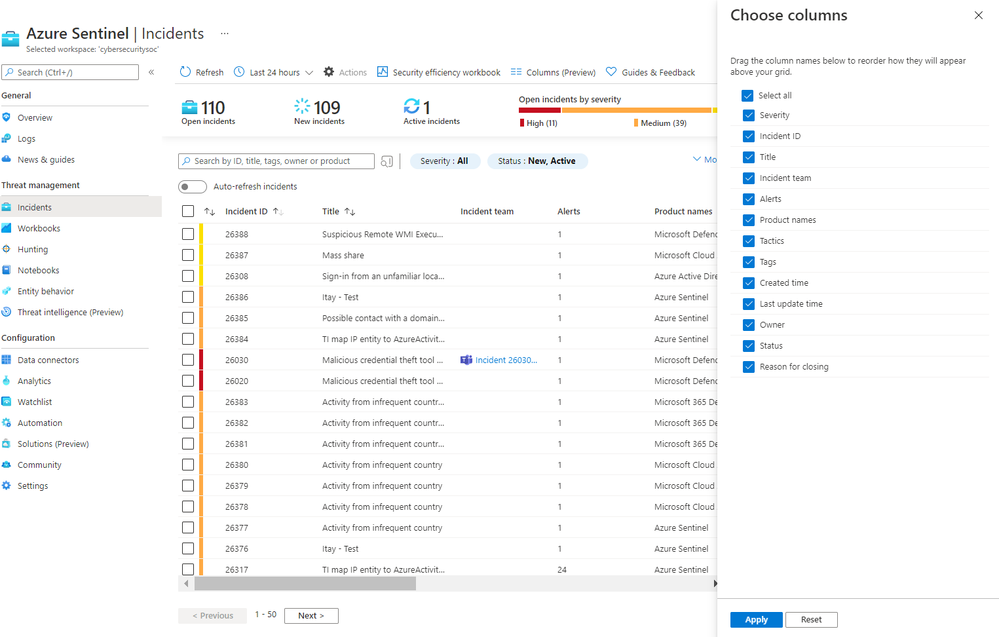The width and height of the screenshot is (999, 637).
Task: Select the checkbox for incident 26317
Action: coord(188,569)
